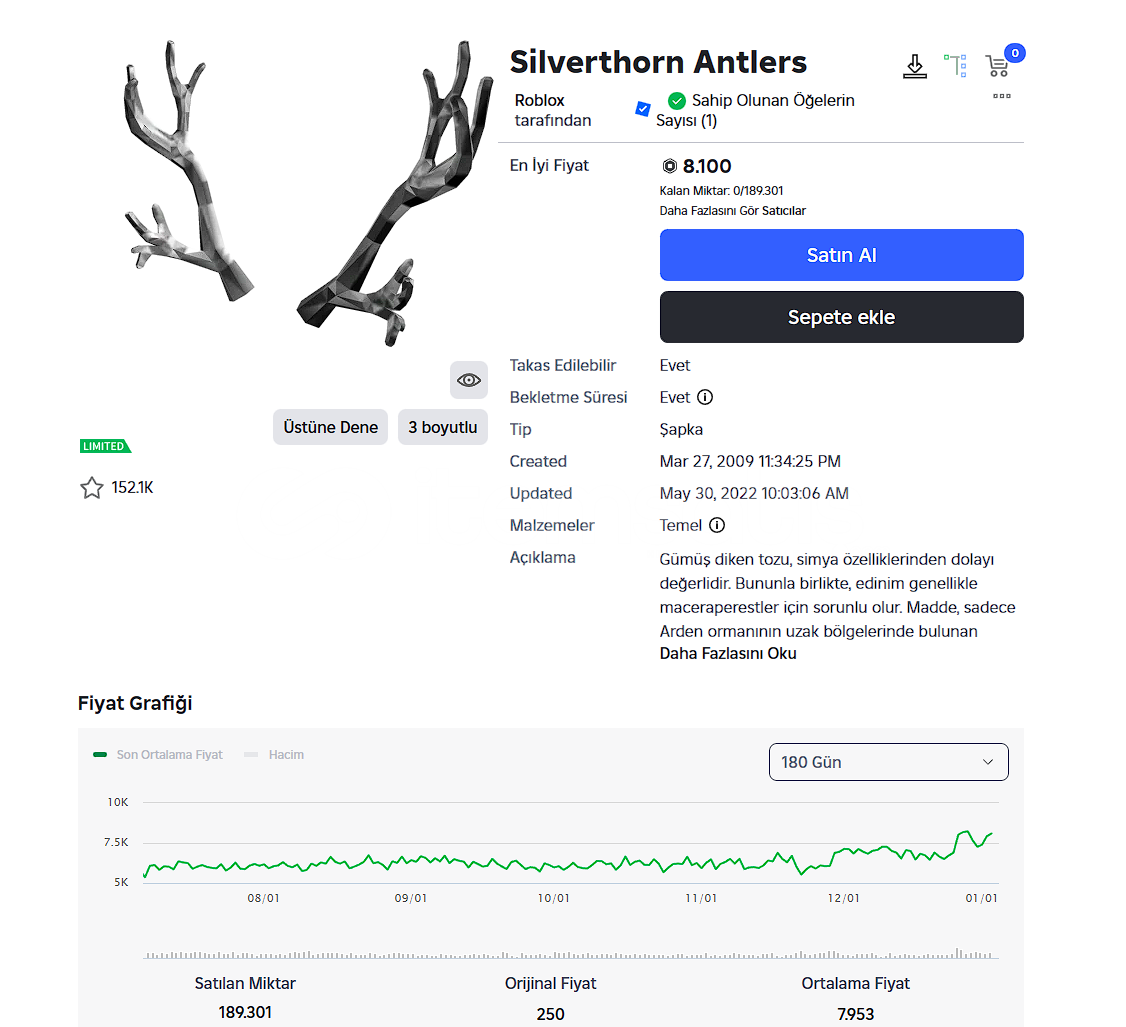
Task: Switch to the 3 boyutlu view
Action: click(x=443, y=427)
